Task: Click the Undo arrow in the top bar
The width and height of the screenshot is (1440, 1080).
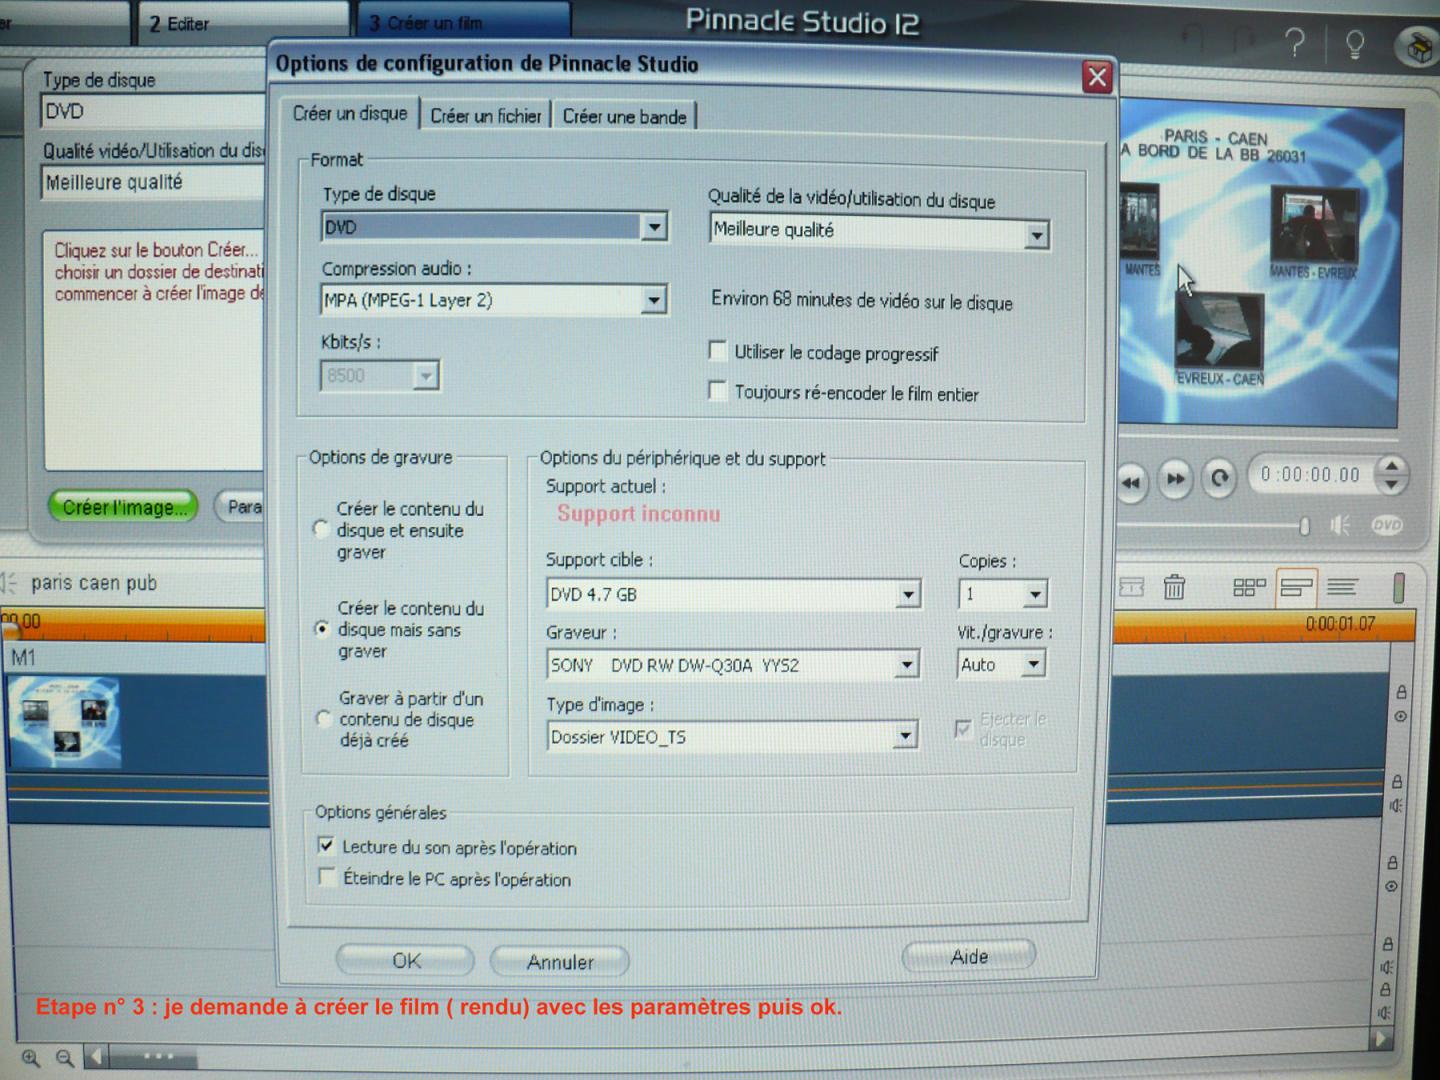Action: pyautogui.click(x=1193, y=39)
